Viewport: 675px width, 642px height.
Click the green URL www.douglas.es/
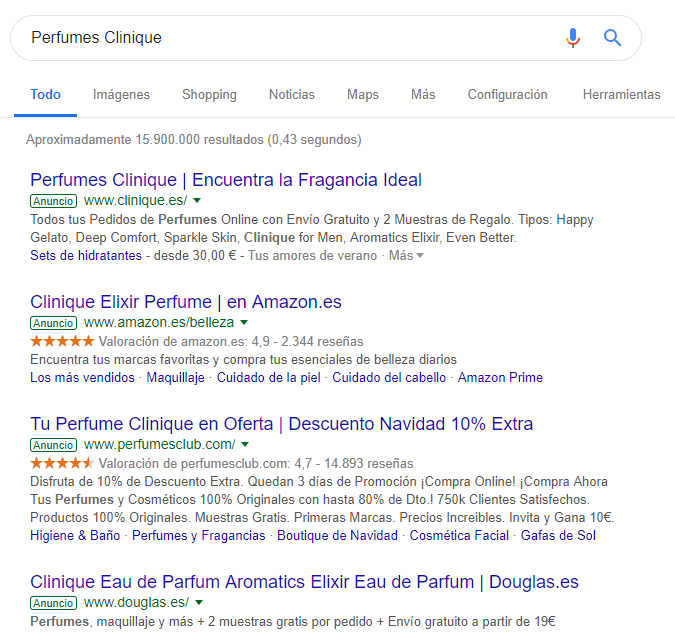tap(136, 602)
